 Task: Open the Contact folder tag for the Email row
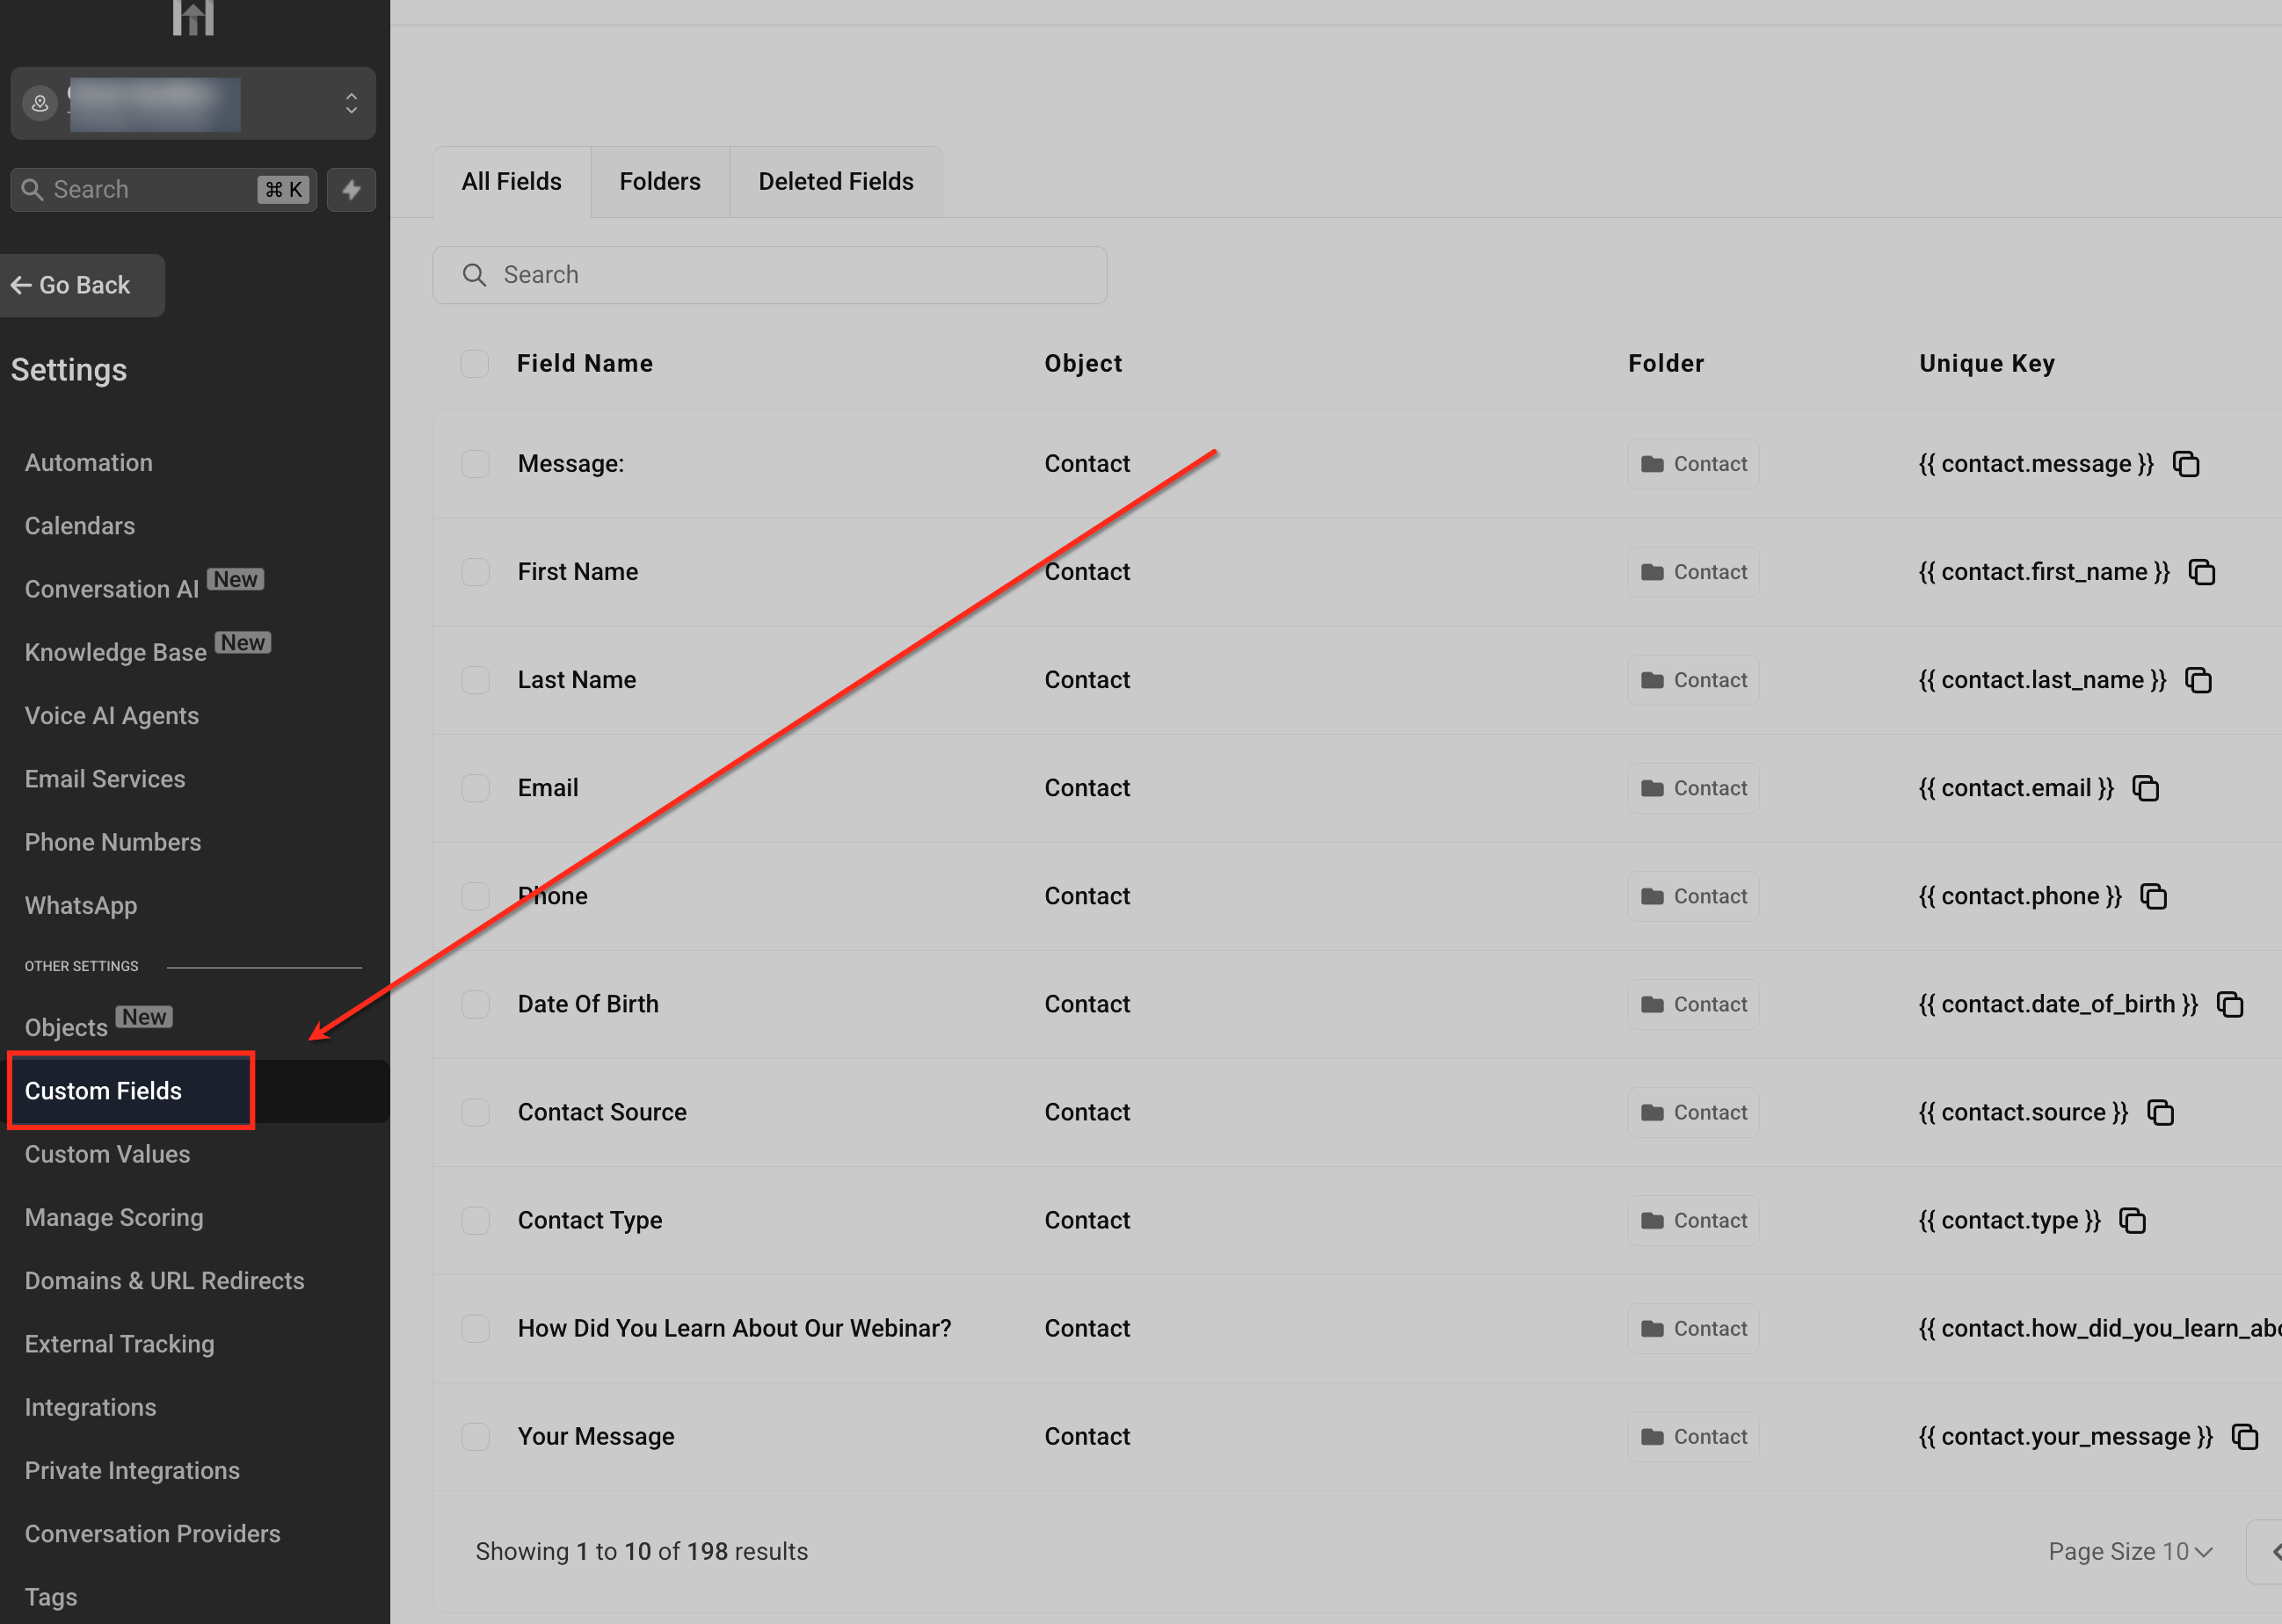point(1693,788)
